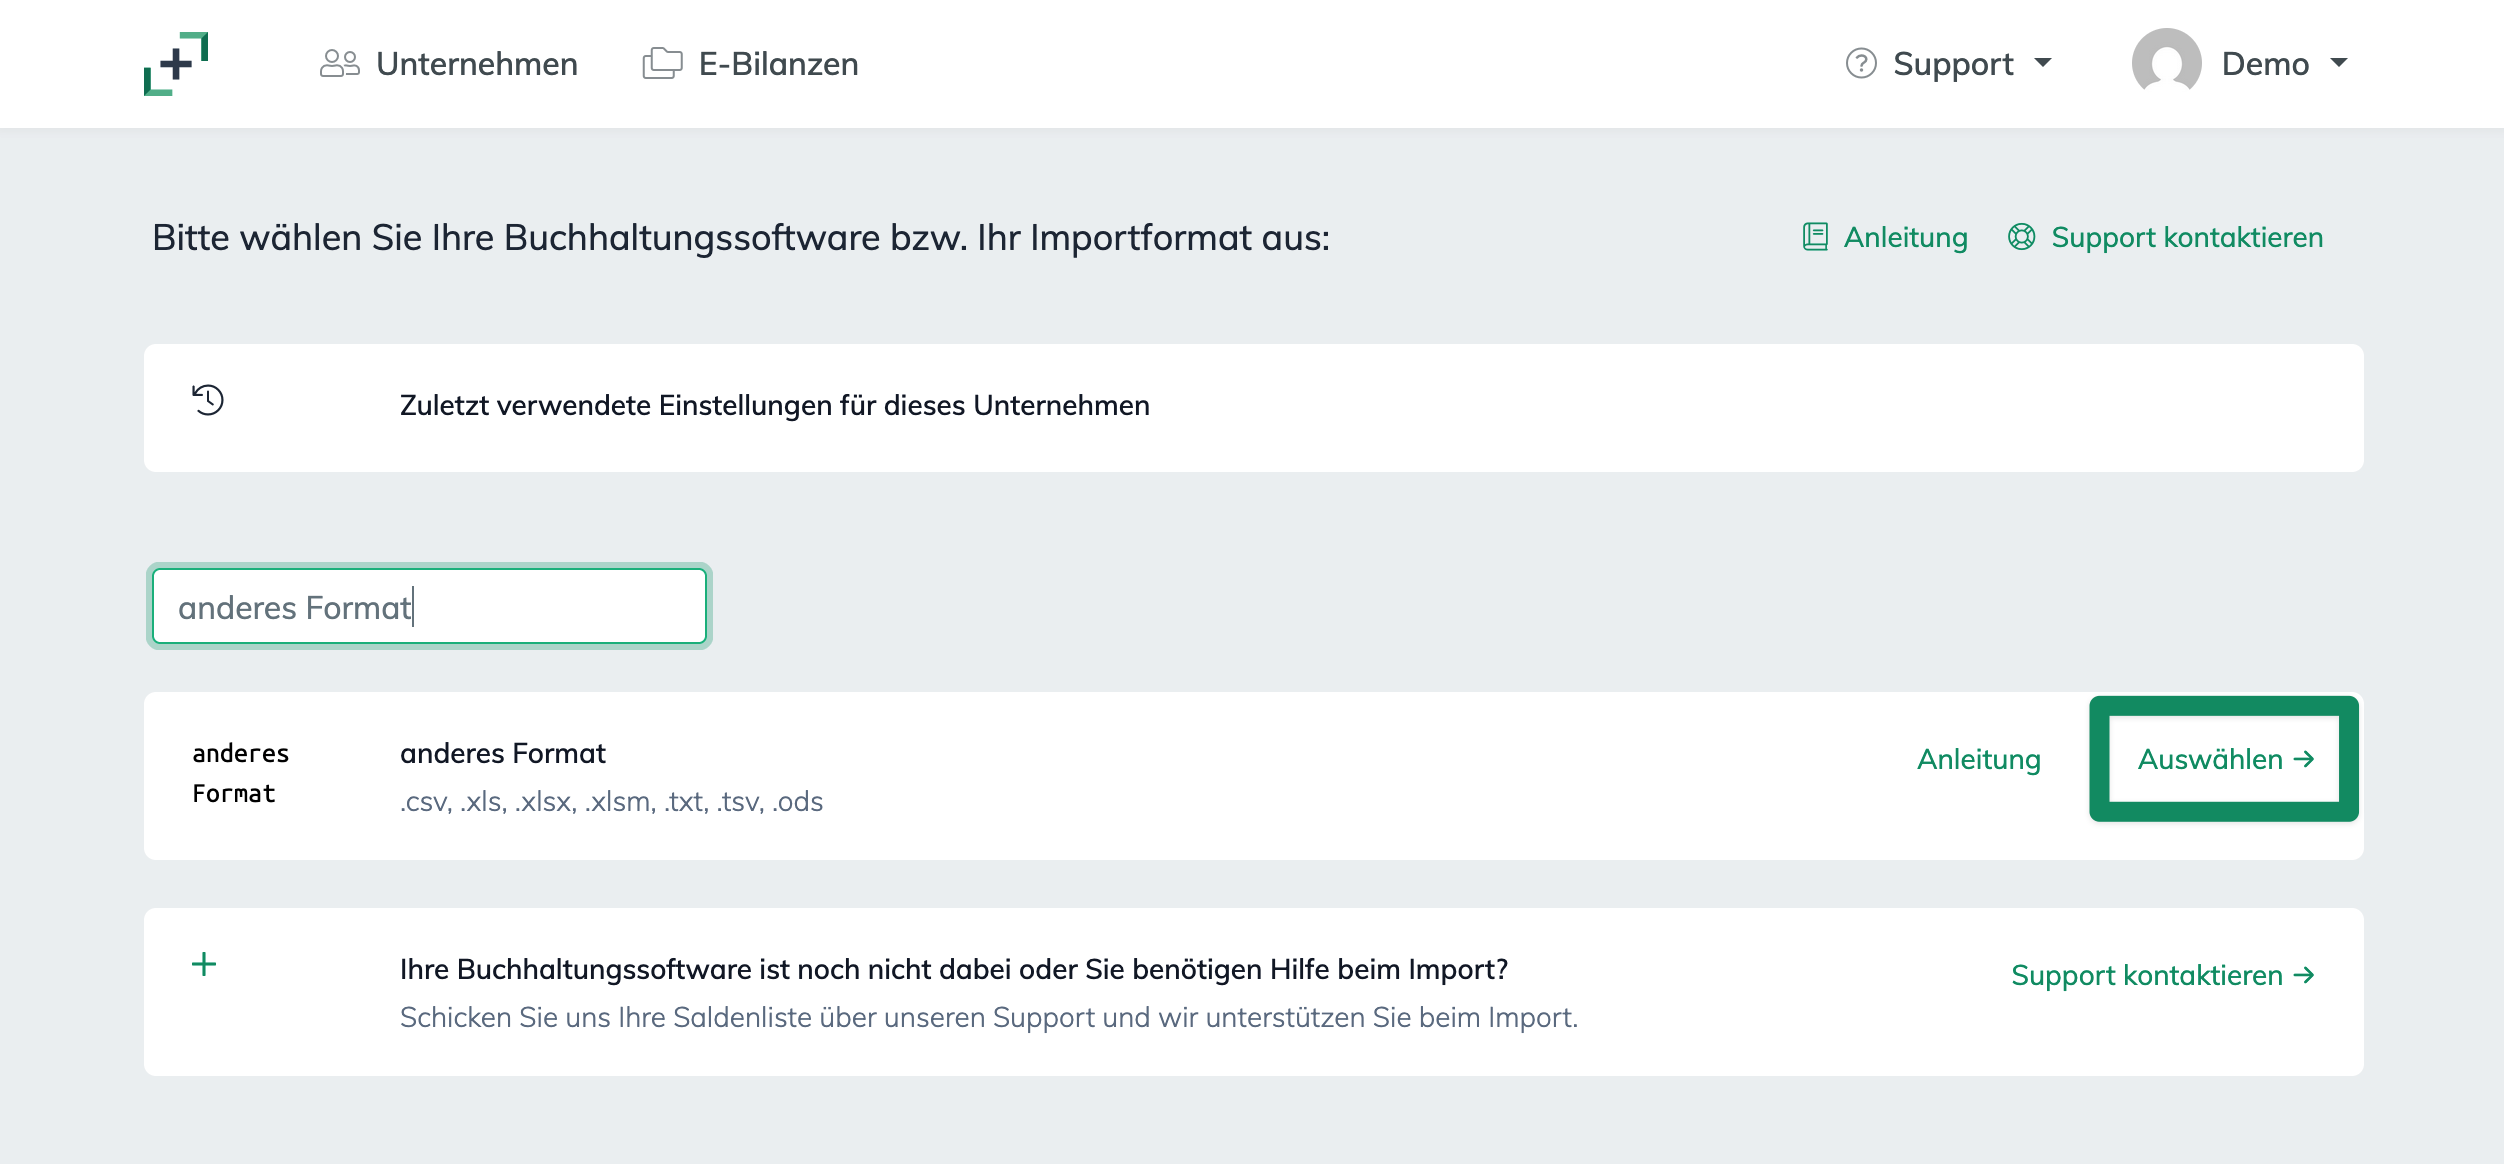The height and width of the screenshot is (1164, 2504).
Task: Click the Demo profile avatar
Action: pyautogui.click(x=2165, y=62)
